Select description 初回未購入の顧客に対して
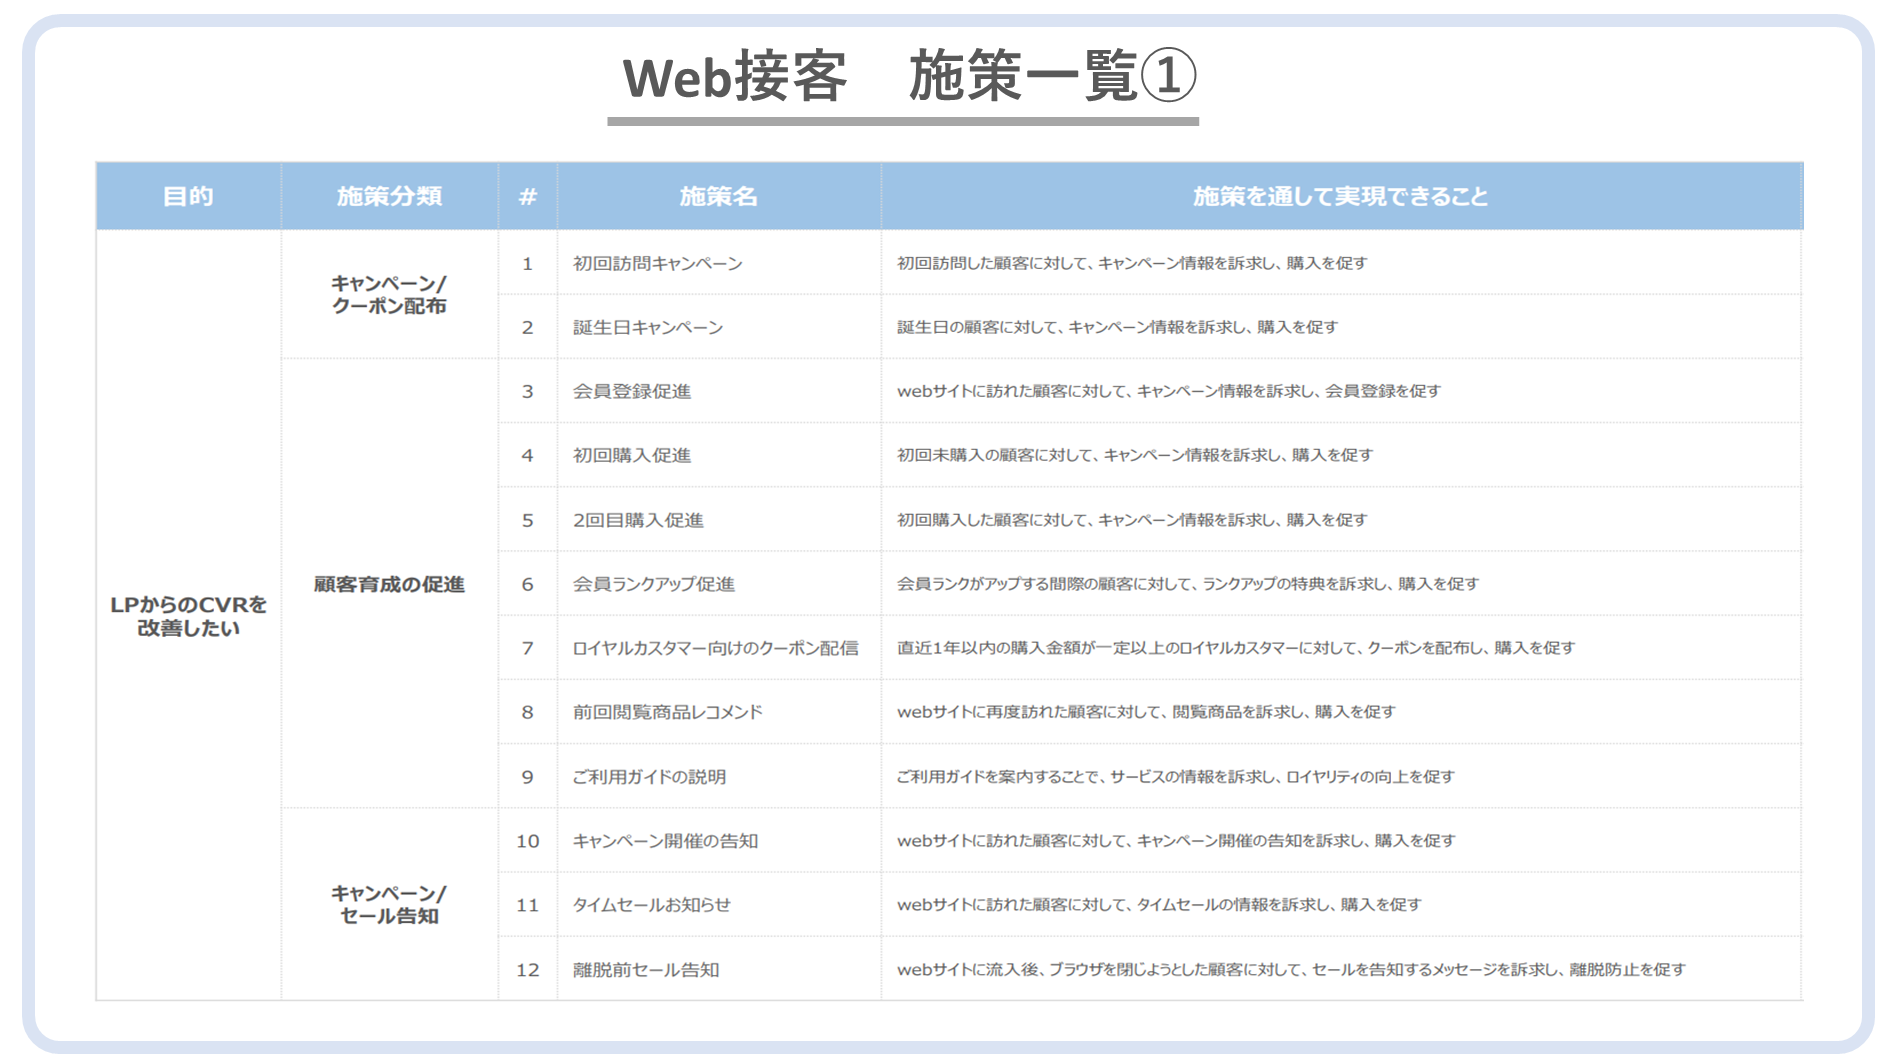 (1135, 455)
